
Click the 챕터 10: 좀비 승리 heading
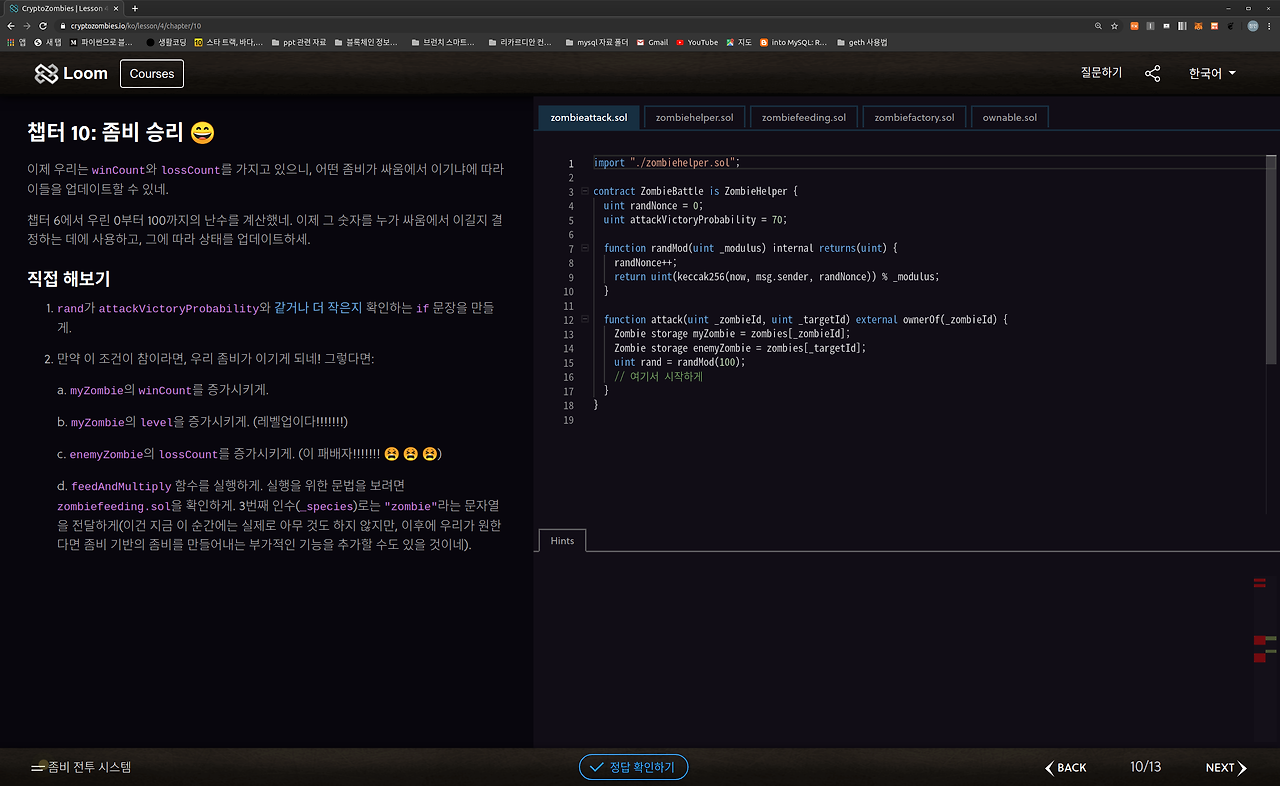coord(121,132)
